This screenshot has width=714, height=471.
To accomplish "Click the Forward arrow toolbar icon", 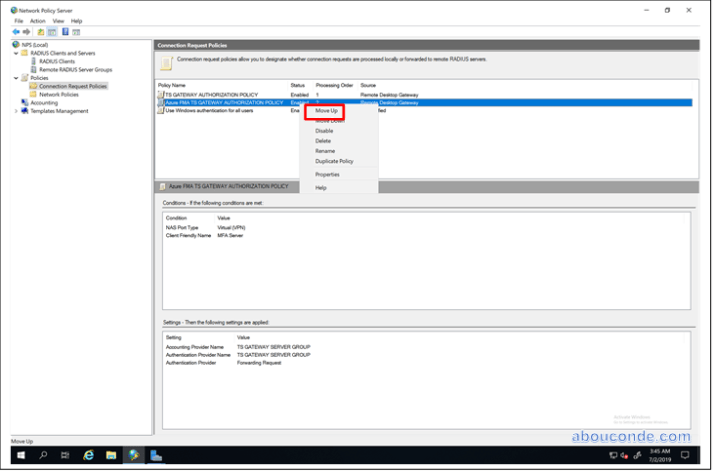I will pos(27,31).
